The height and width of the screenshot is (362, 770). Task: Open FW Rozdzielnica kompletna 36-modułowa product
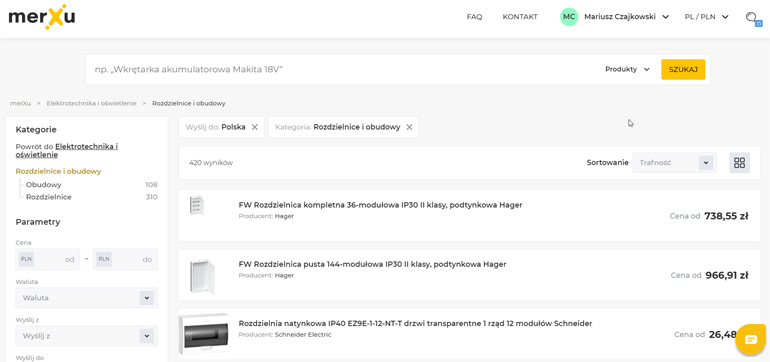click(380, 205)
